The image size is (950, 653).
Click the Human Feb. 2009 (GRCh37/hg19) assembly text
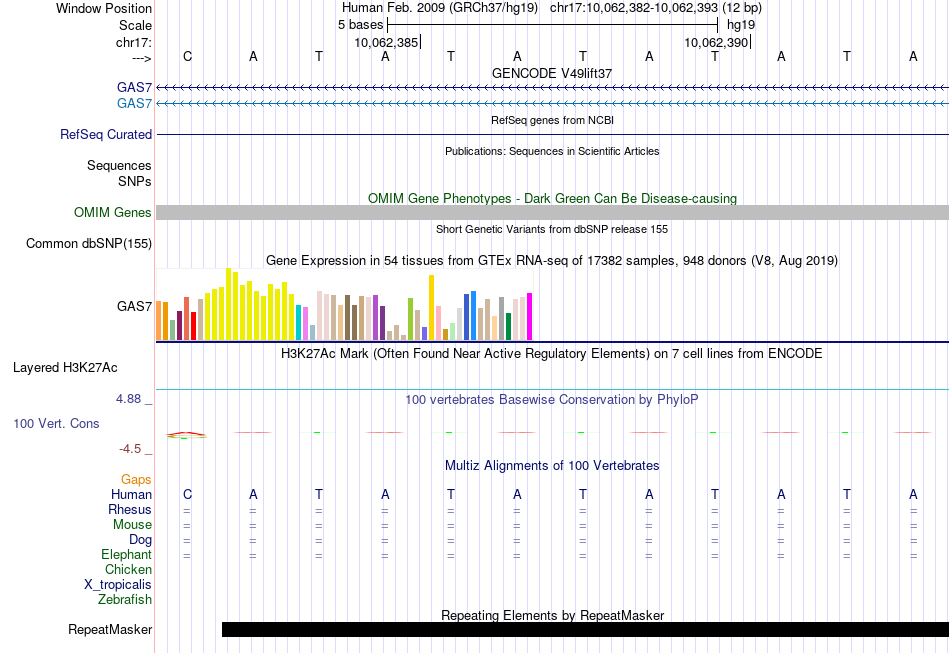pos(440,8)
